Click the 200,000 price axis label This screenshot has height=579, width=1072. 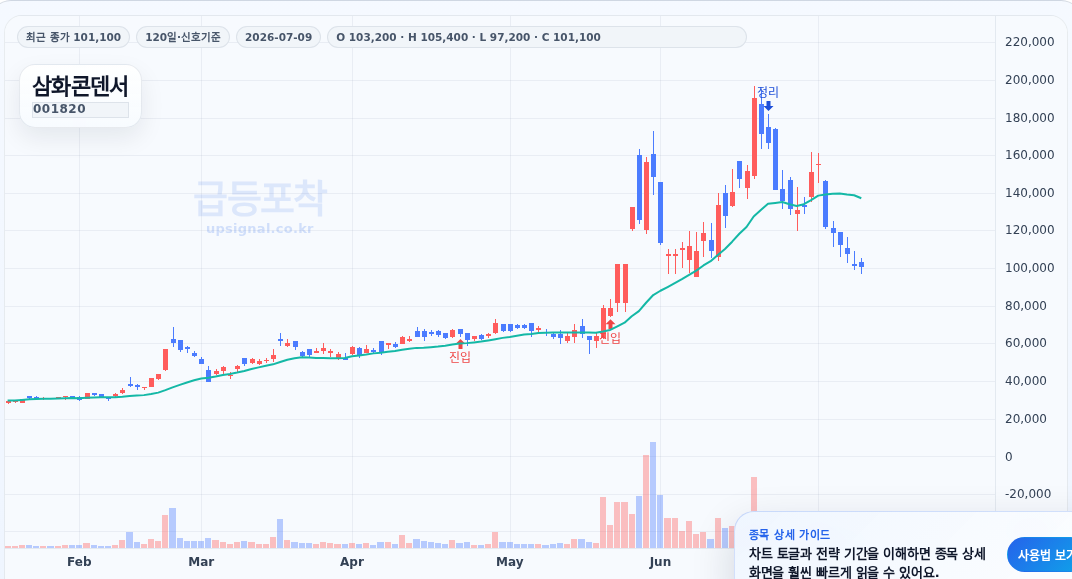tap(1030, 80)
